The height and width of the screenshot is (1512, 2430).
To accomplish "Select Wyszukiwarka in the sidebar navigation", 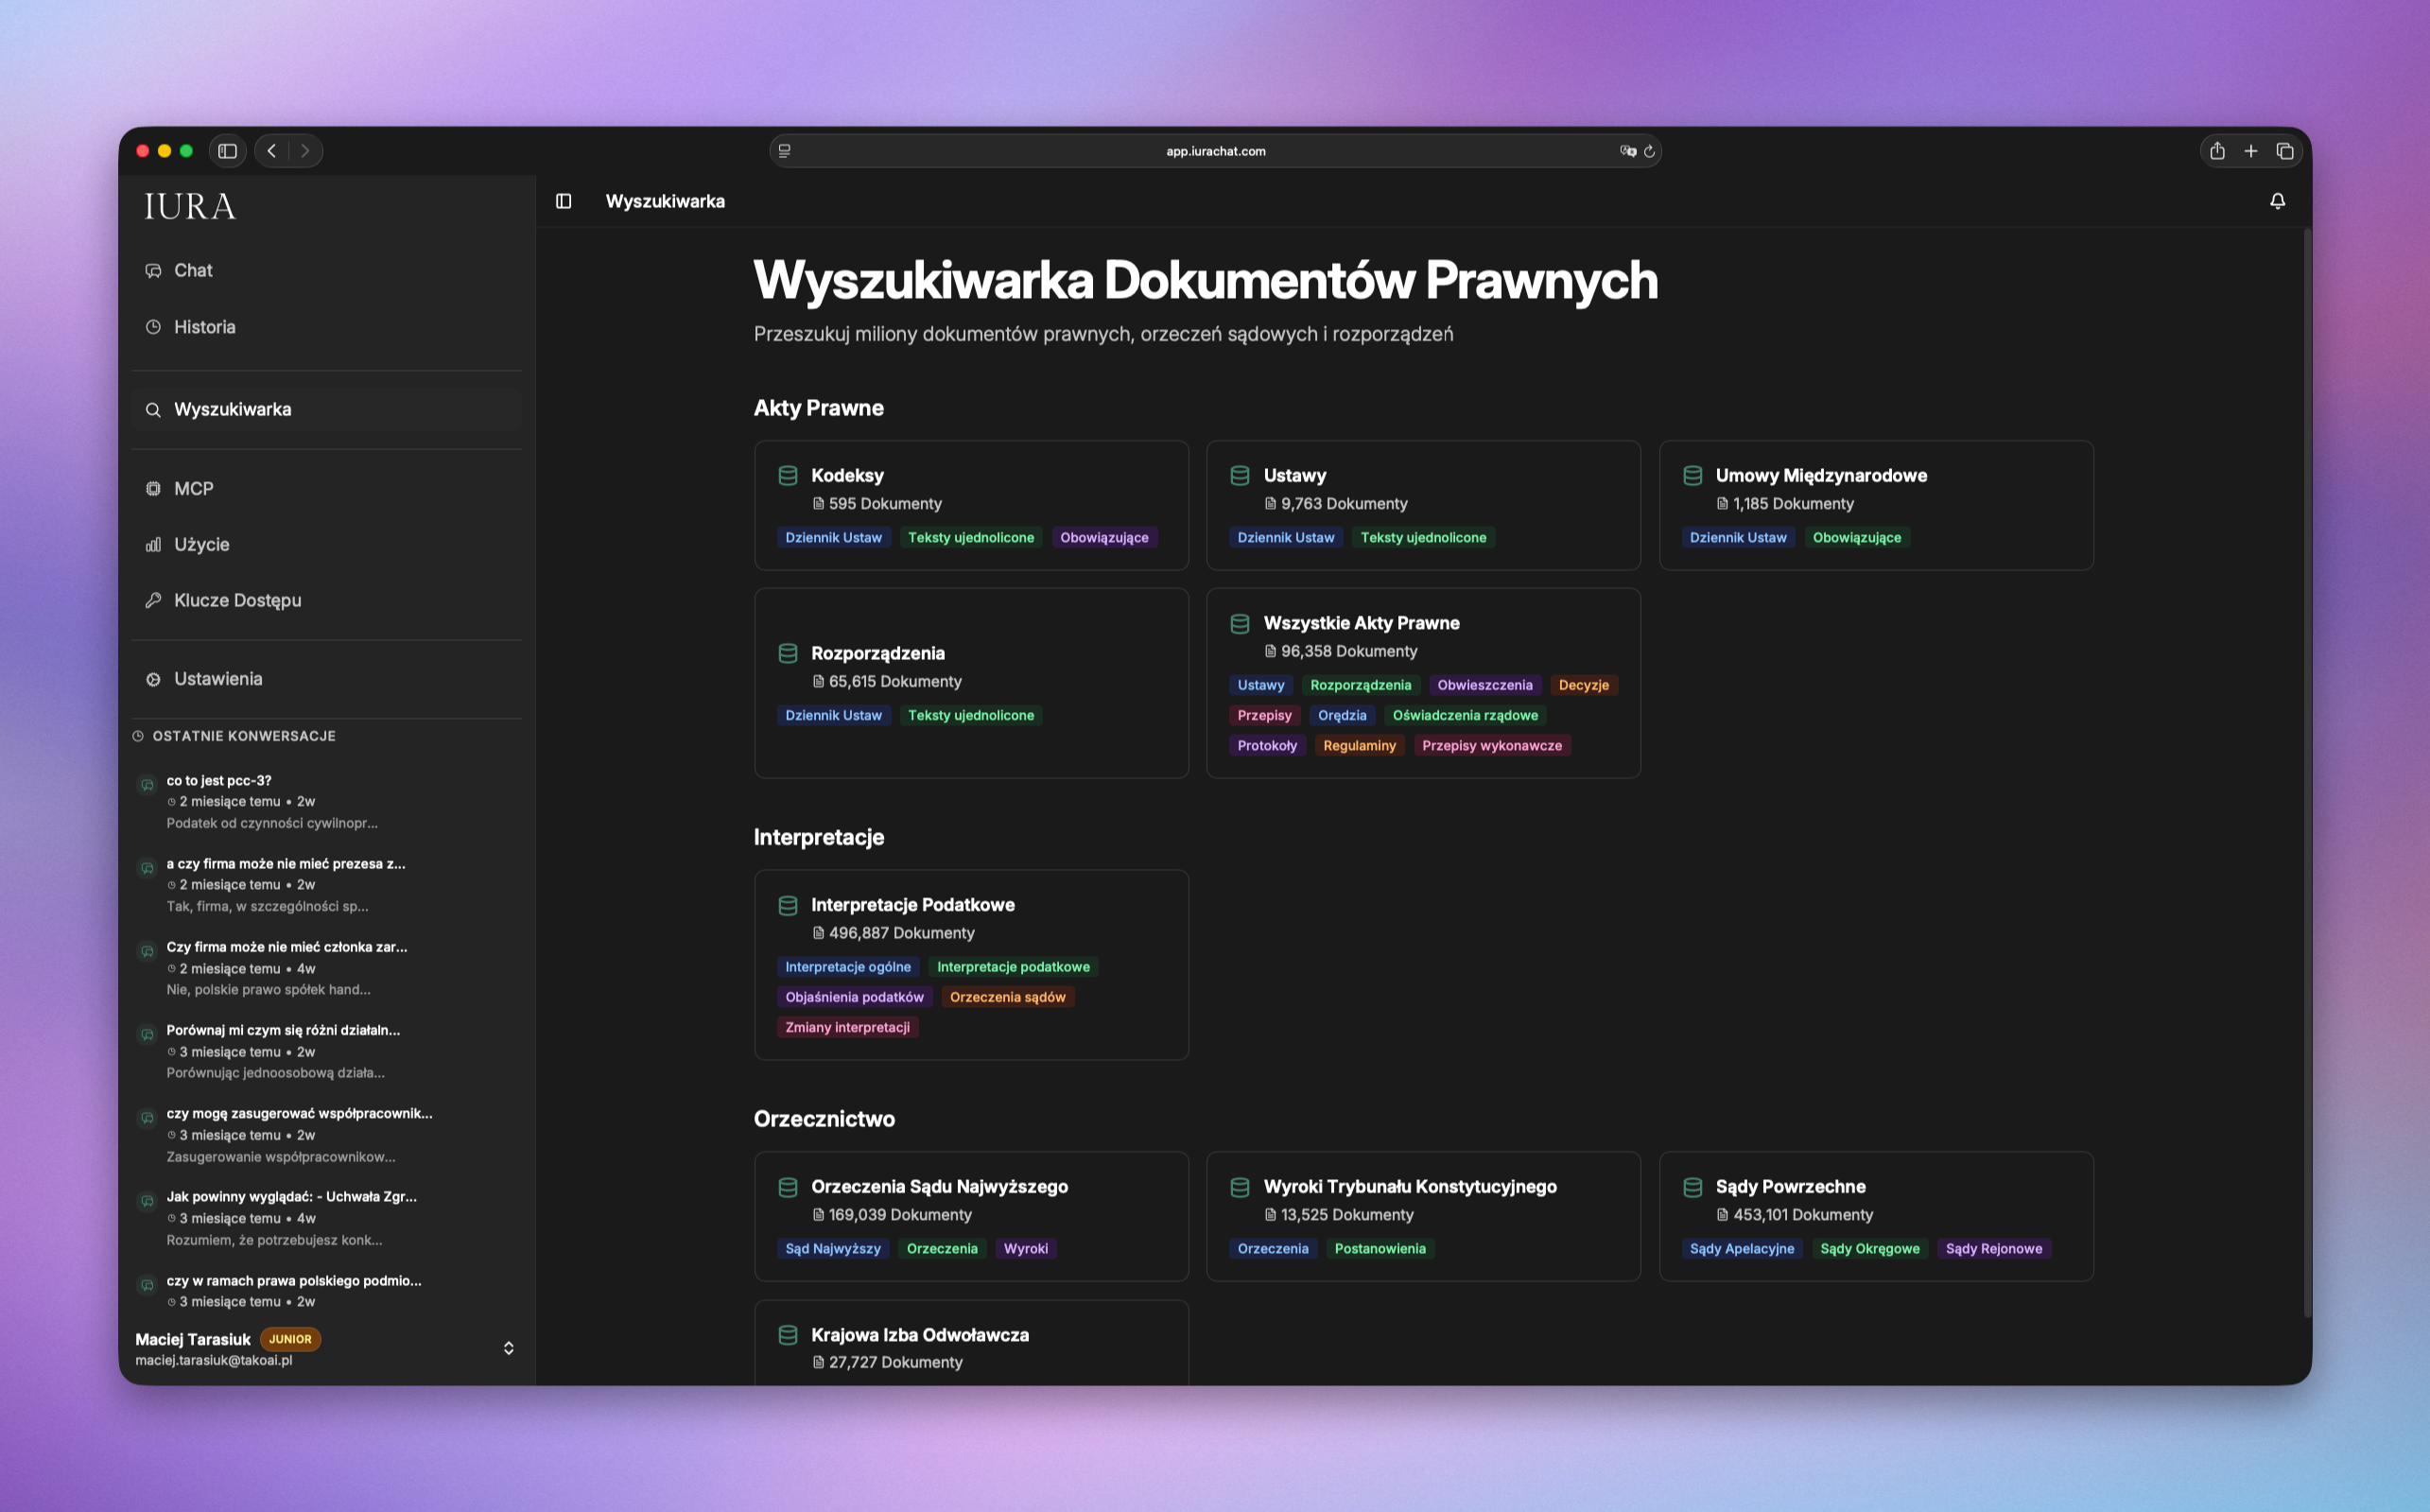I will [x=233, y=409].
